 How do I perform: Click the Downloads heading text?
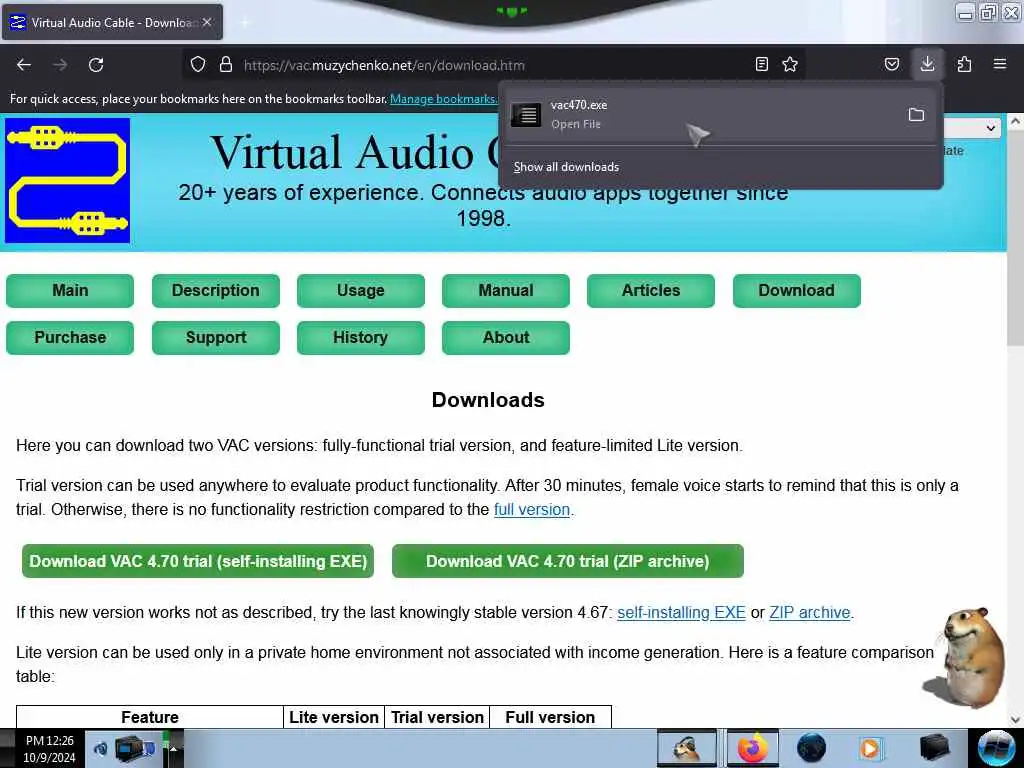(x=488, y=400)
